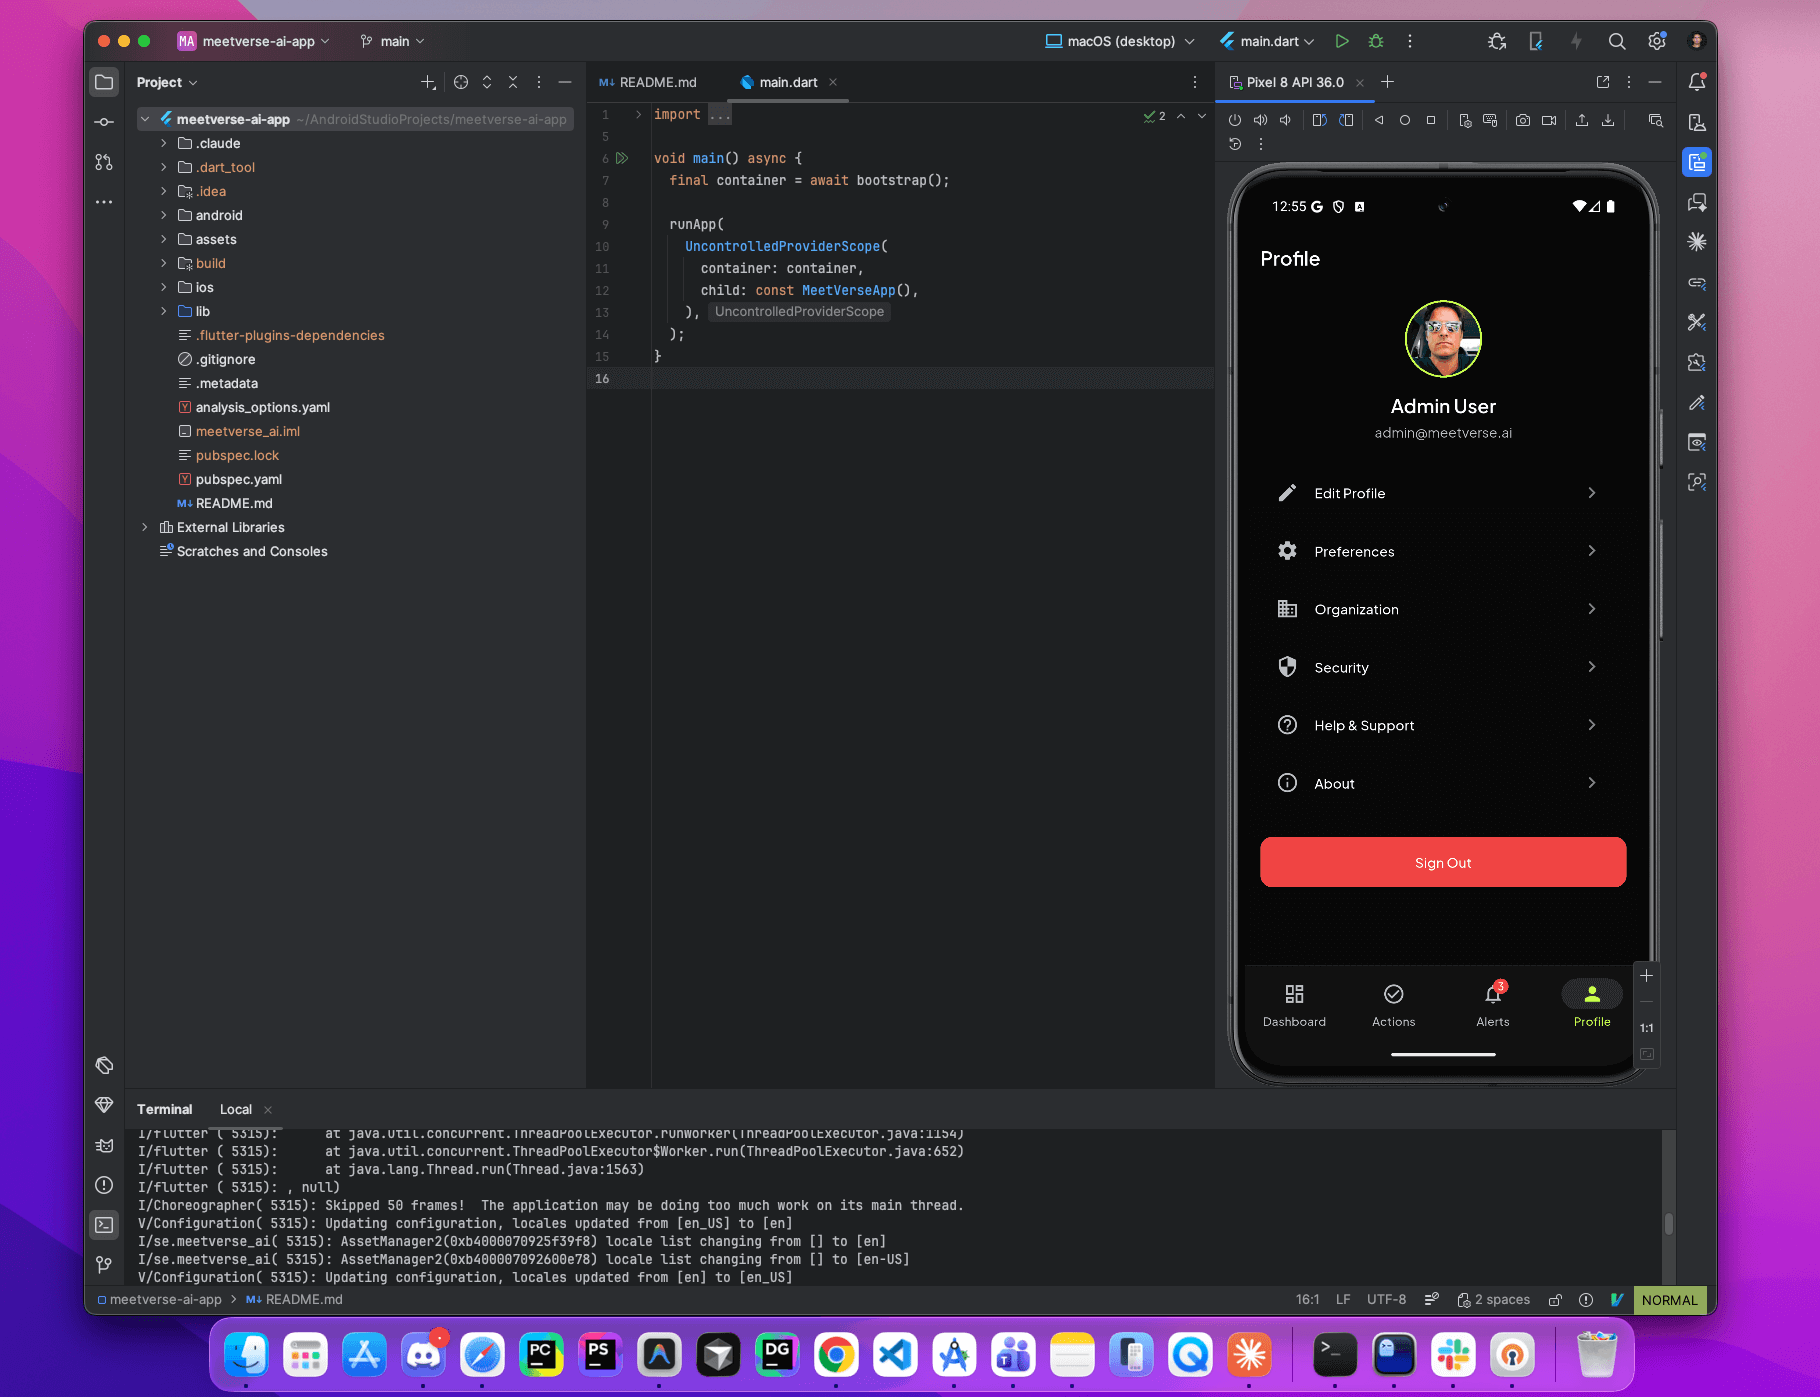
Task: Start screen recording of the emulator
Action: pyautogui.click(x=1550, y=120)
